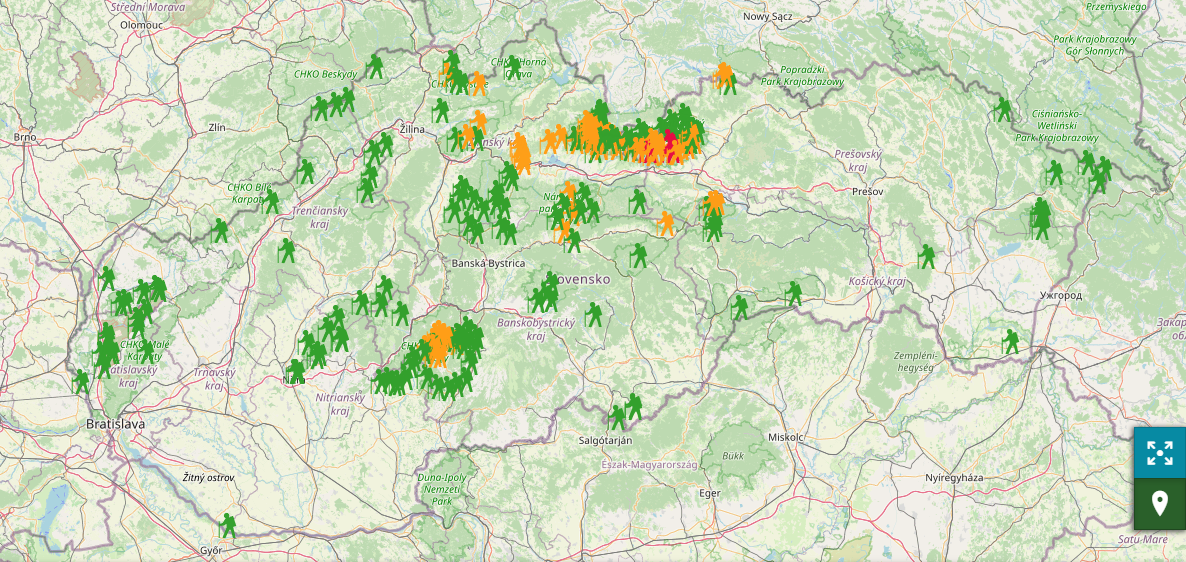Click the location pin button
The height and width of the screenshot is (562, 1186).
point(1159,503)
